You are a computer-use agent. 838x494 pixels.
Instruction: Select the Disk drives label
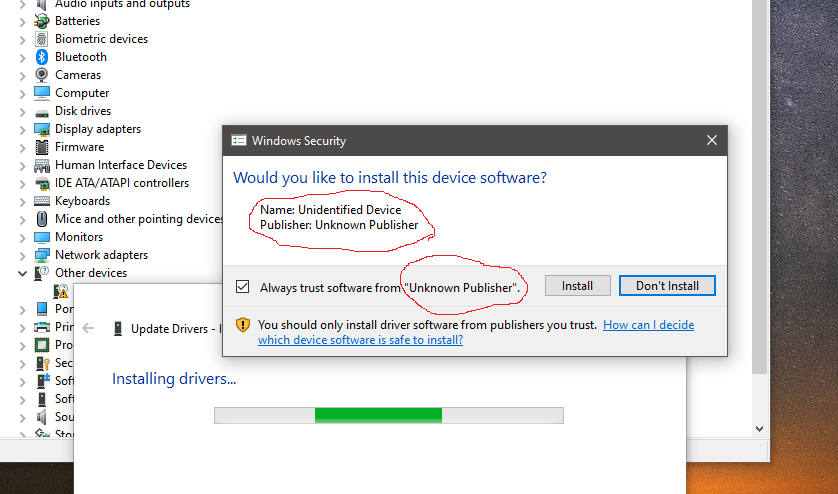click(x=83, y=111)
